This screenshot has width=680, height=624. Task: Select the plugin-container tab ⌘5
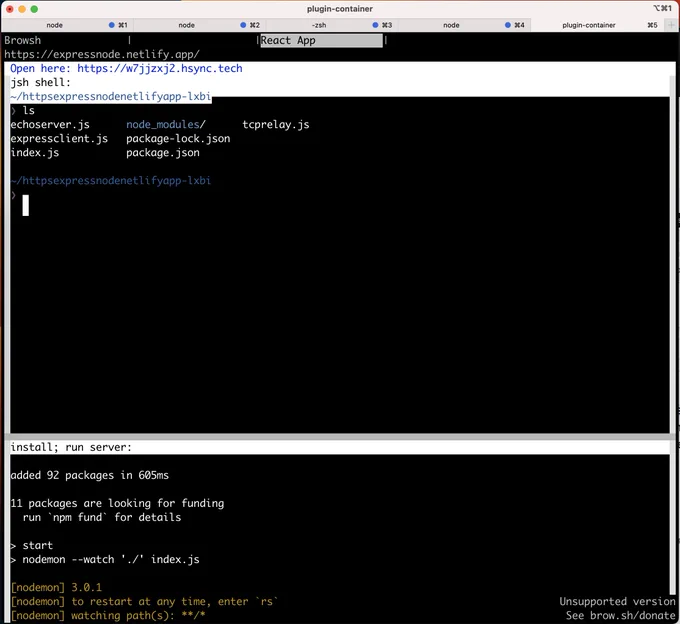(598, 25)
